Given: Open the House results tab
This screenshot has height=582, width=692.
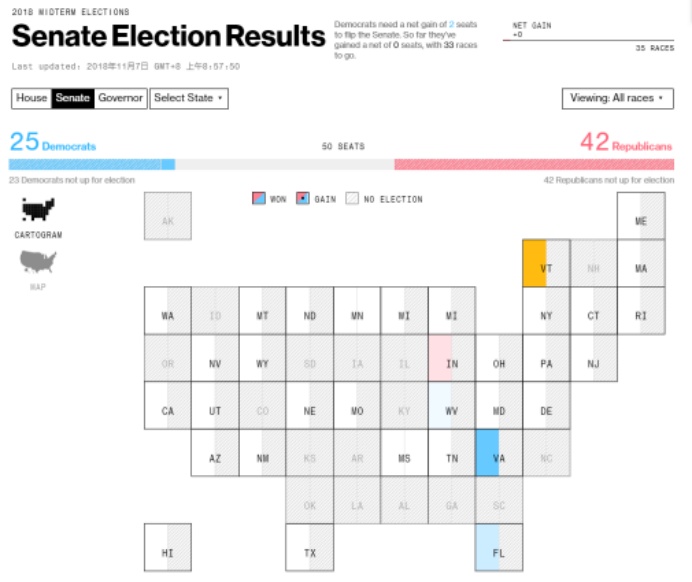Looking at the screenshot, I should pos(31,98).
